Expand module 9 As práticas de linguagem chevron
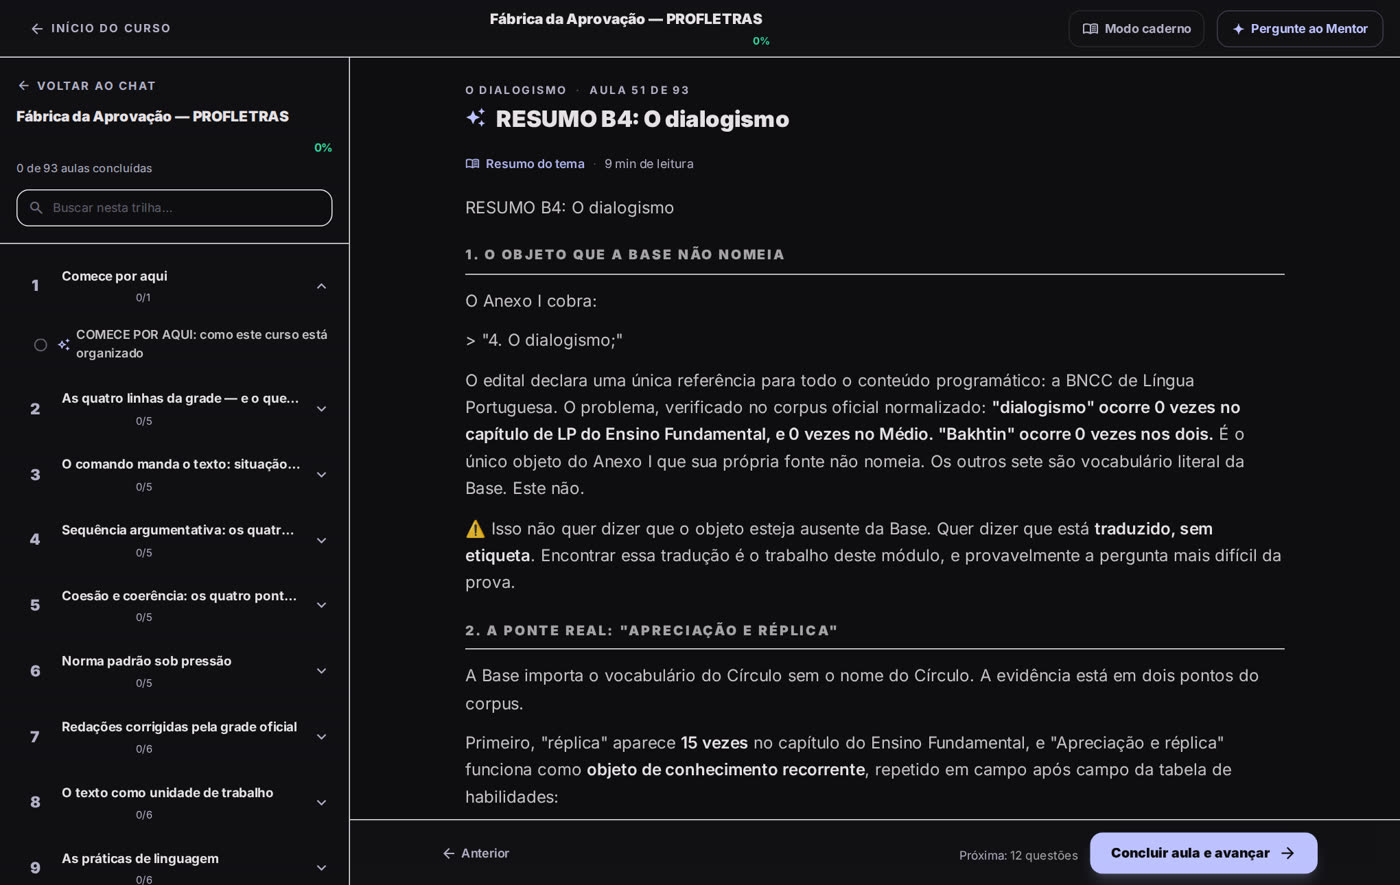Viewport: 1400px width, 885px height. coord(322,868)
